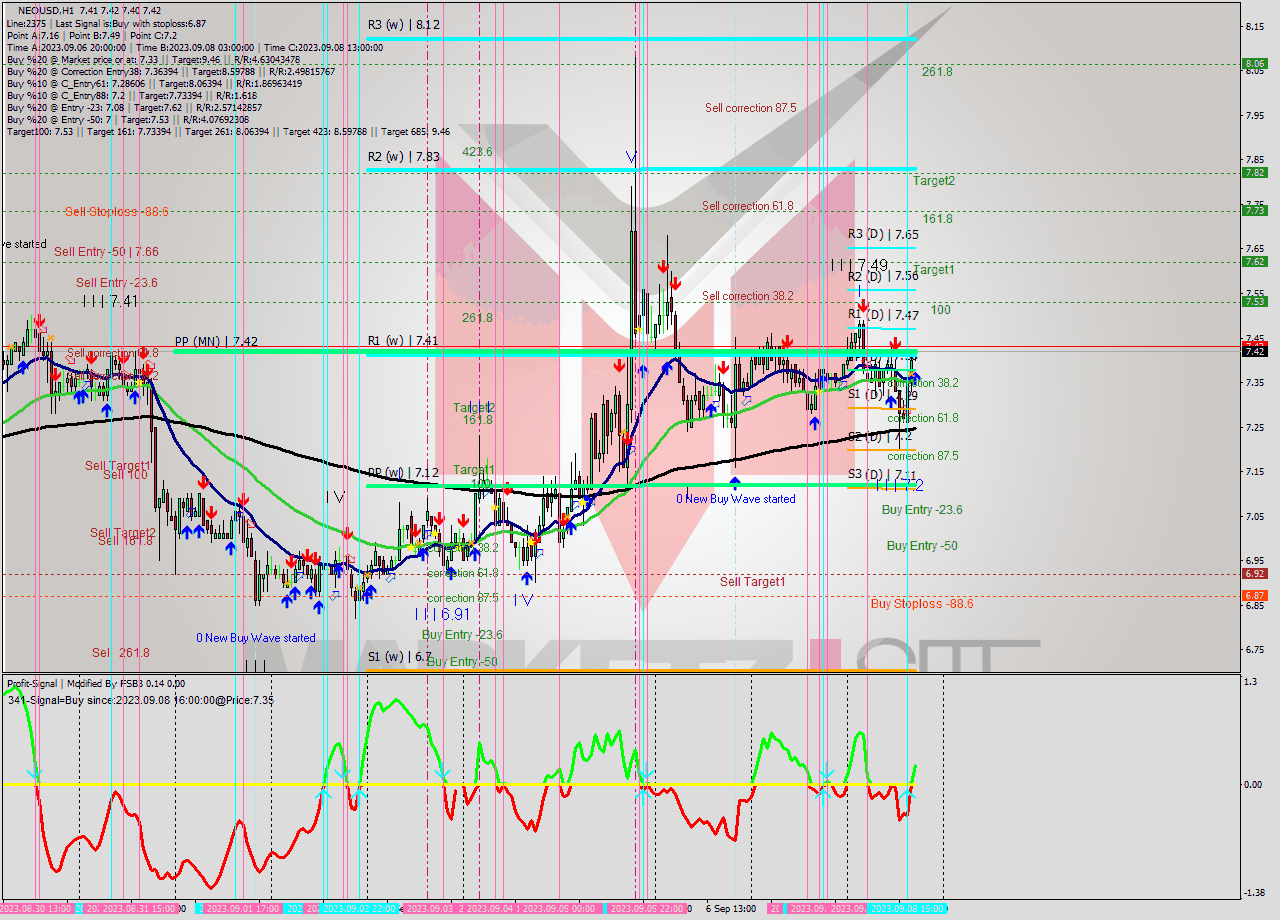Select the green 7.73 price tag on the axis
This screenshot has width=1280, height=920.
1254,210
